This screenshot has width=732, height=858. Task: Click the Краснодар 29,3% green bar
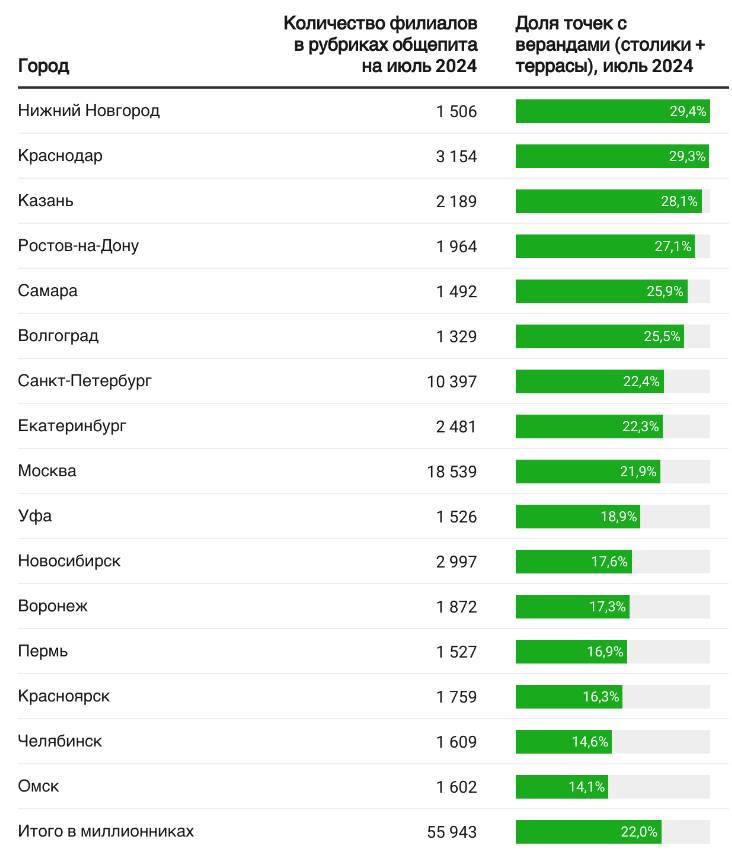click(x=611, y=156)
